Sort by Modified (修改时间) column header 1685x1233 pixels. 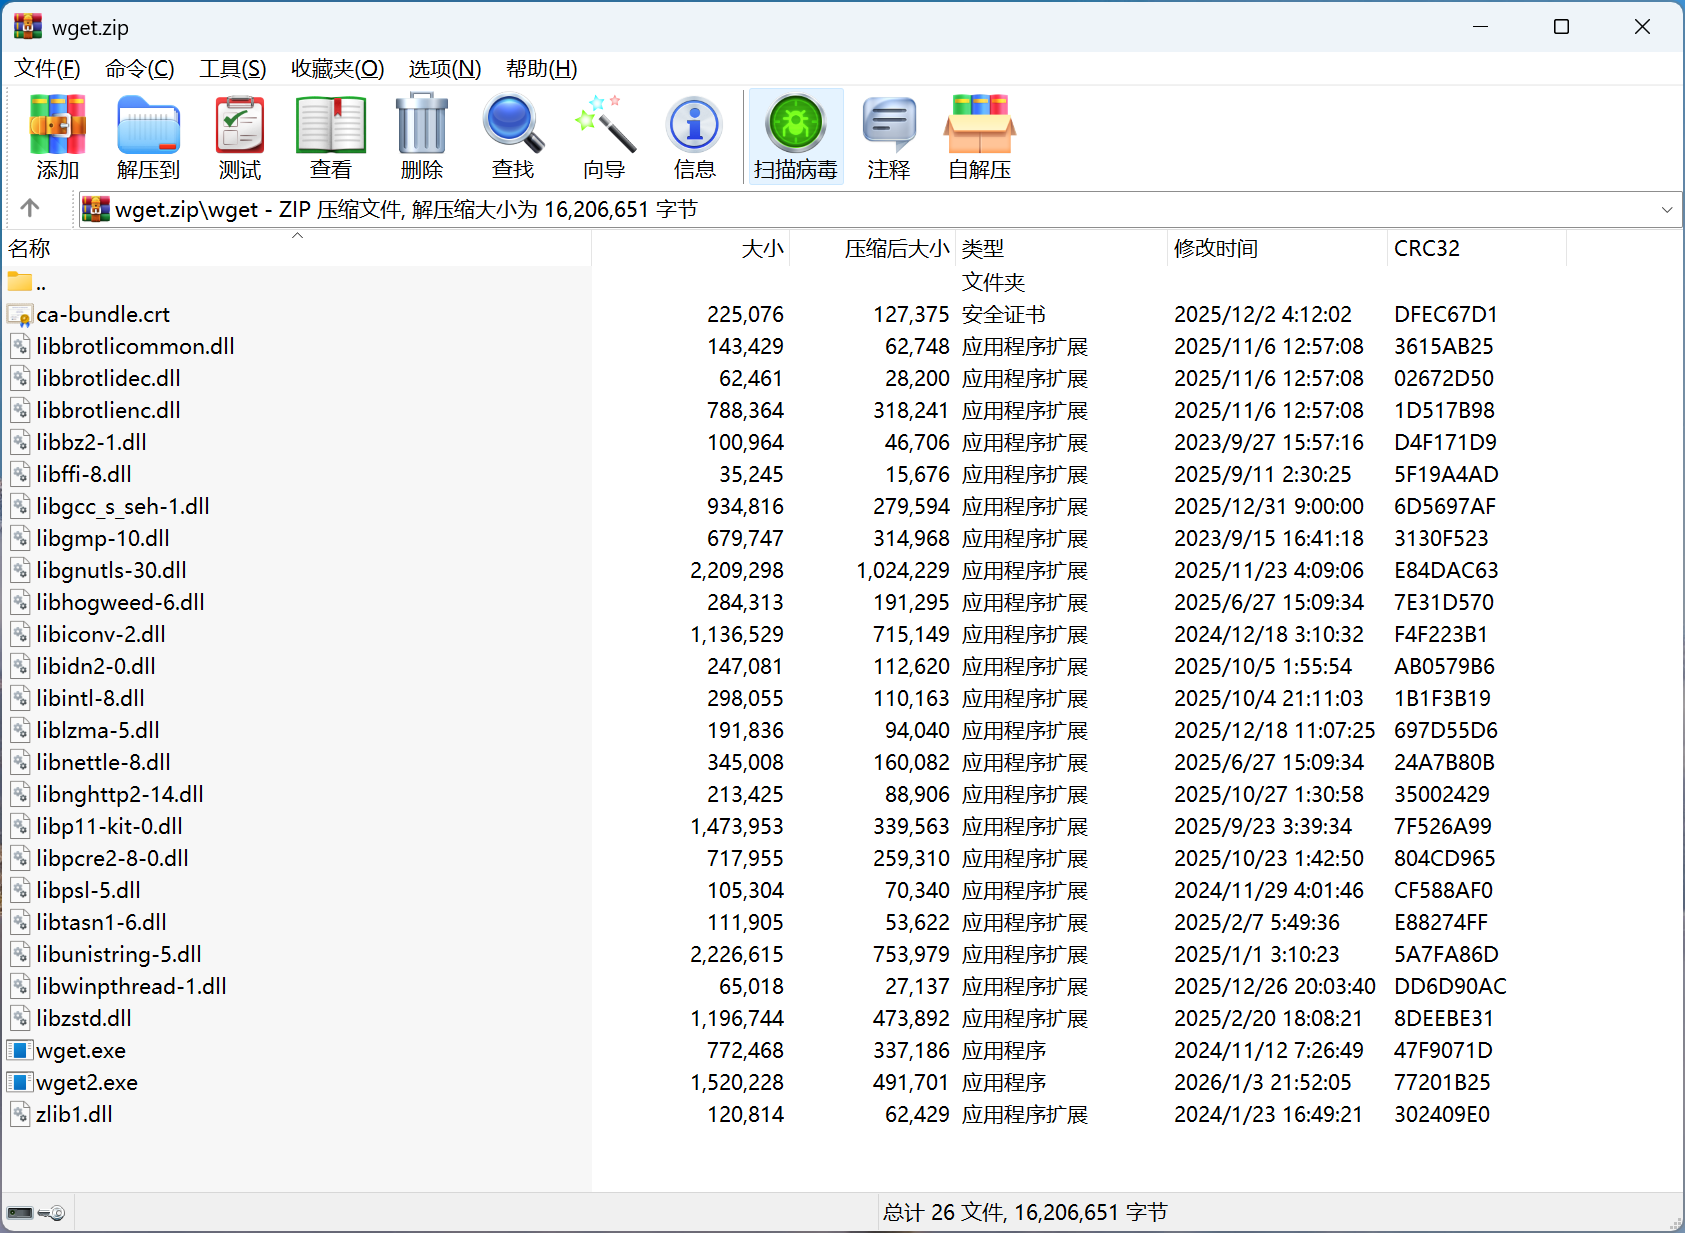[x=1278, y=248]
